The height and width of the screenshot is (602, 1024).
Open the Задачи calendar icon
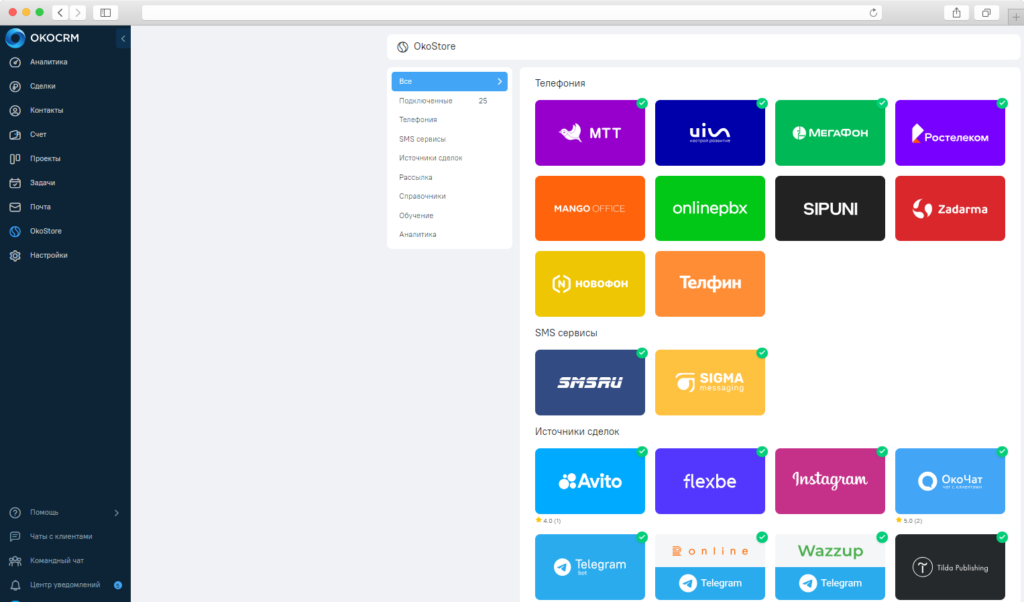tap(15, 183)
